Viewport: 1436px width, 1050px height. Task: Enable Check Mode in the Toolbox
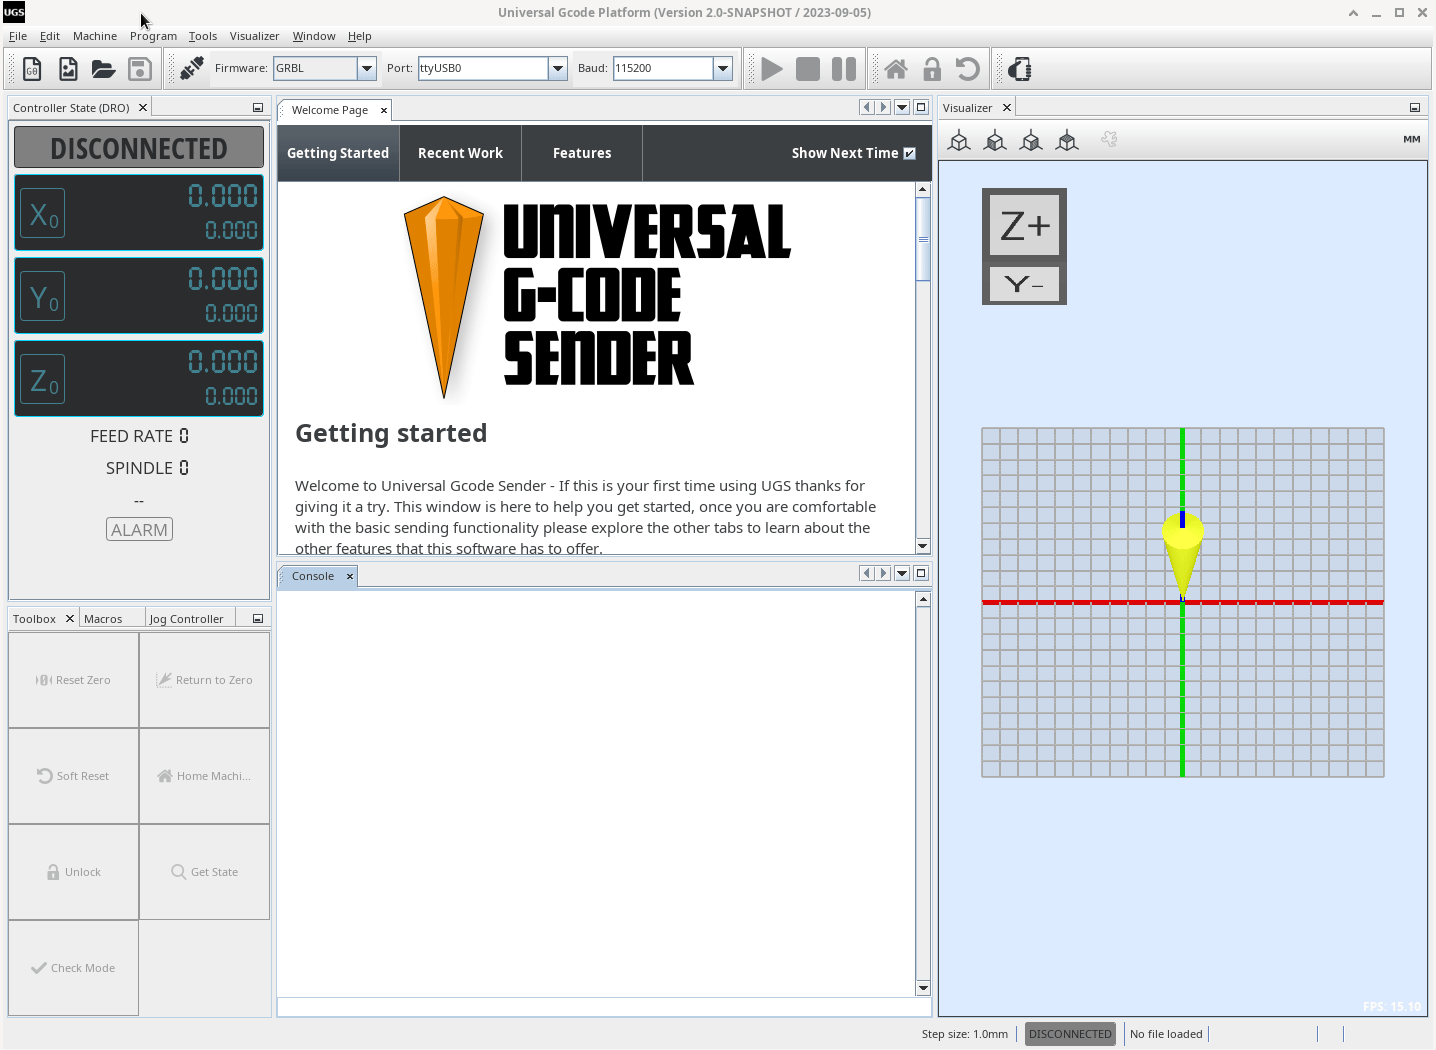[x=73, y=967]
